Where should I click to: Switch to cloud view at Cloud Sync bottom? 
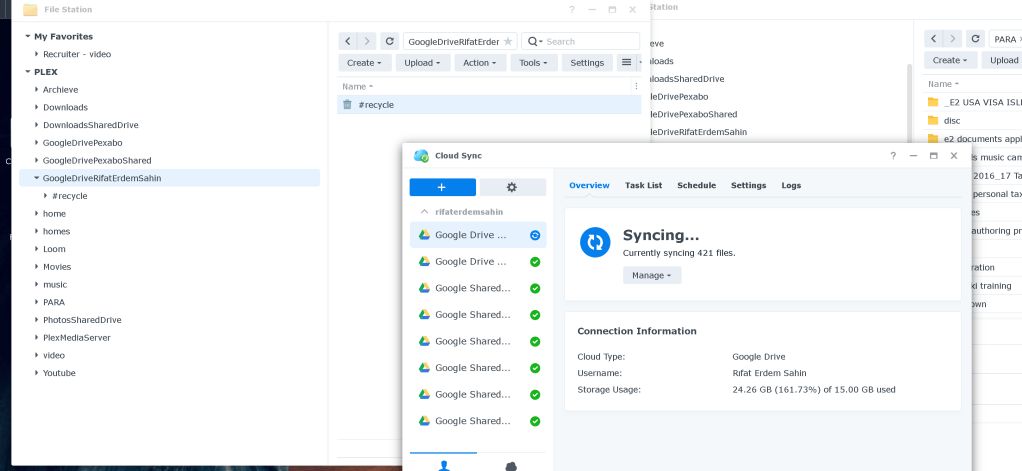coord(512,464)
